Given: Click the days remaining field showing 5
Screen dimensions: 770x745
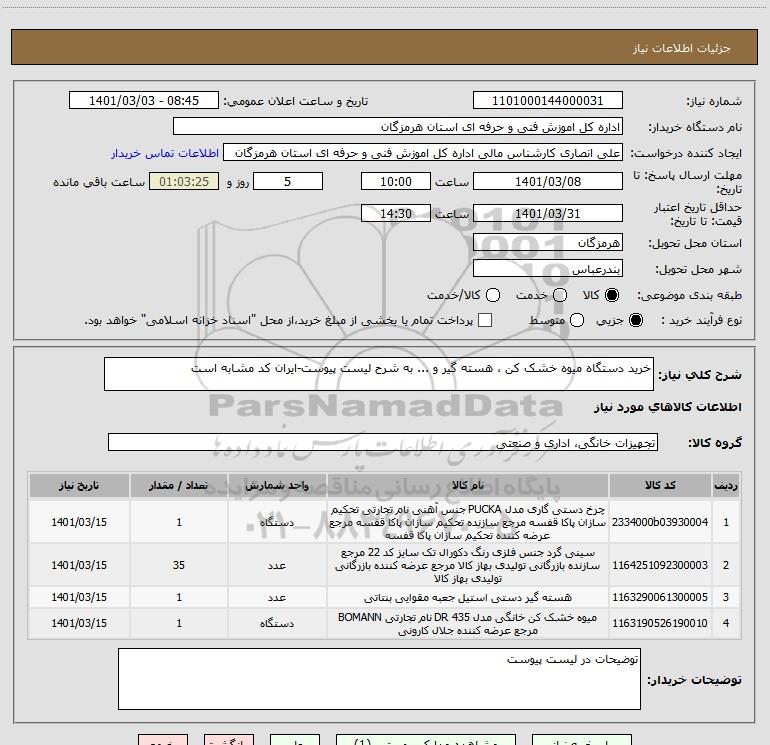Looking at the screenshot, I should pyautogui.click(x=288, y=182).
